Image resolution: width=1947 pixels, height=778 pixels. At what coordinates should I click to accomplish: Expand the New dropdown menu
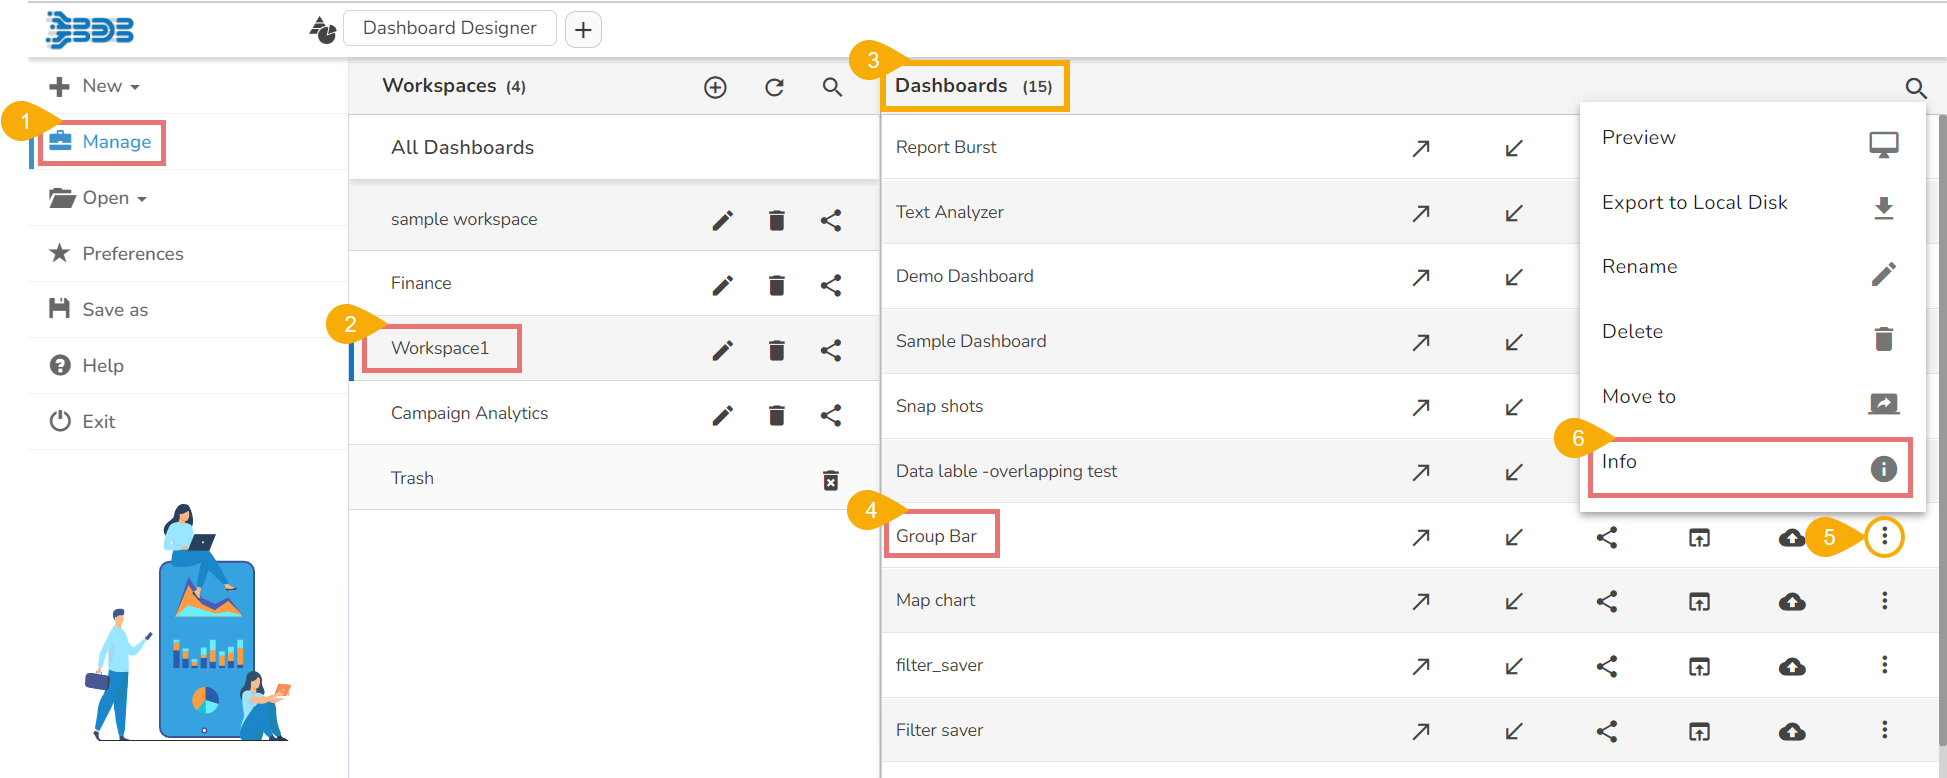click(96, 86)
